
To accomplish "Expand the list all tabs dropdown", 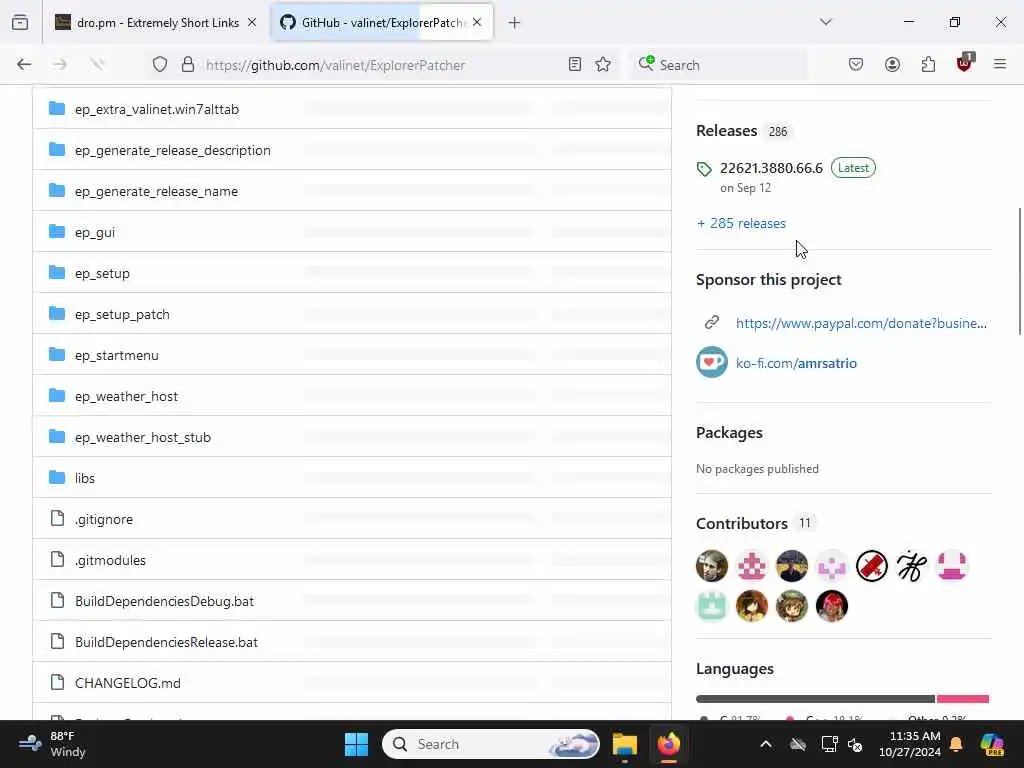I will (826, 22).
